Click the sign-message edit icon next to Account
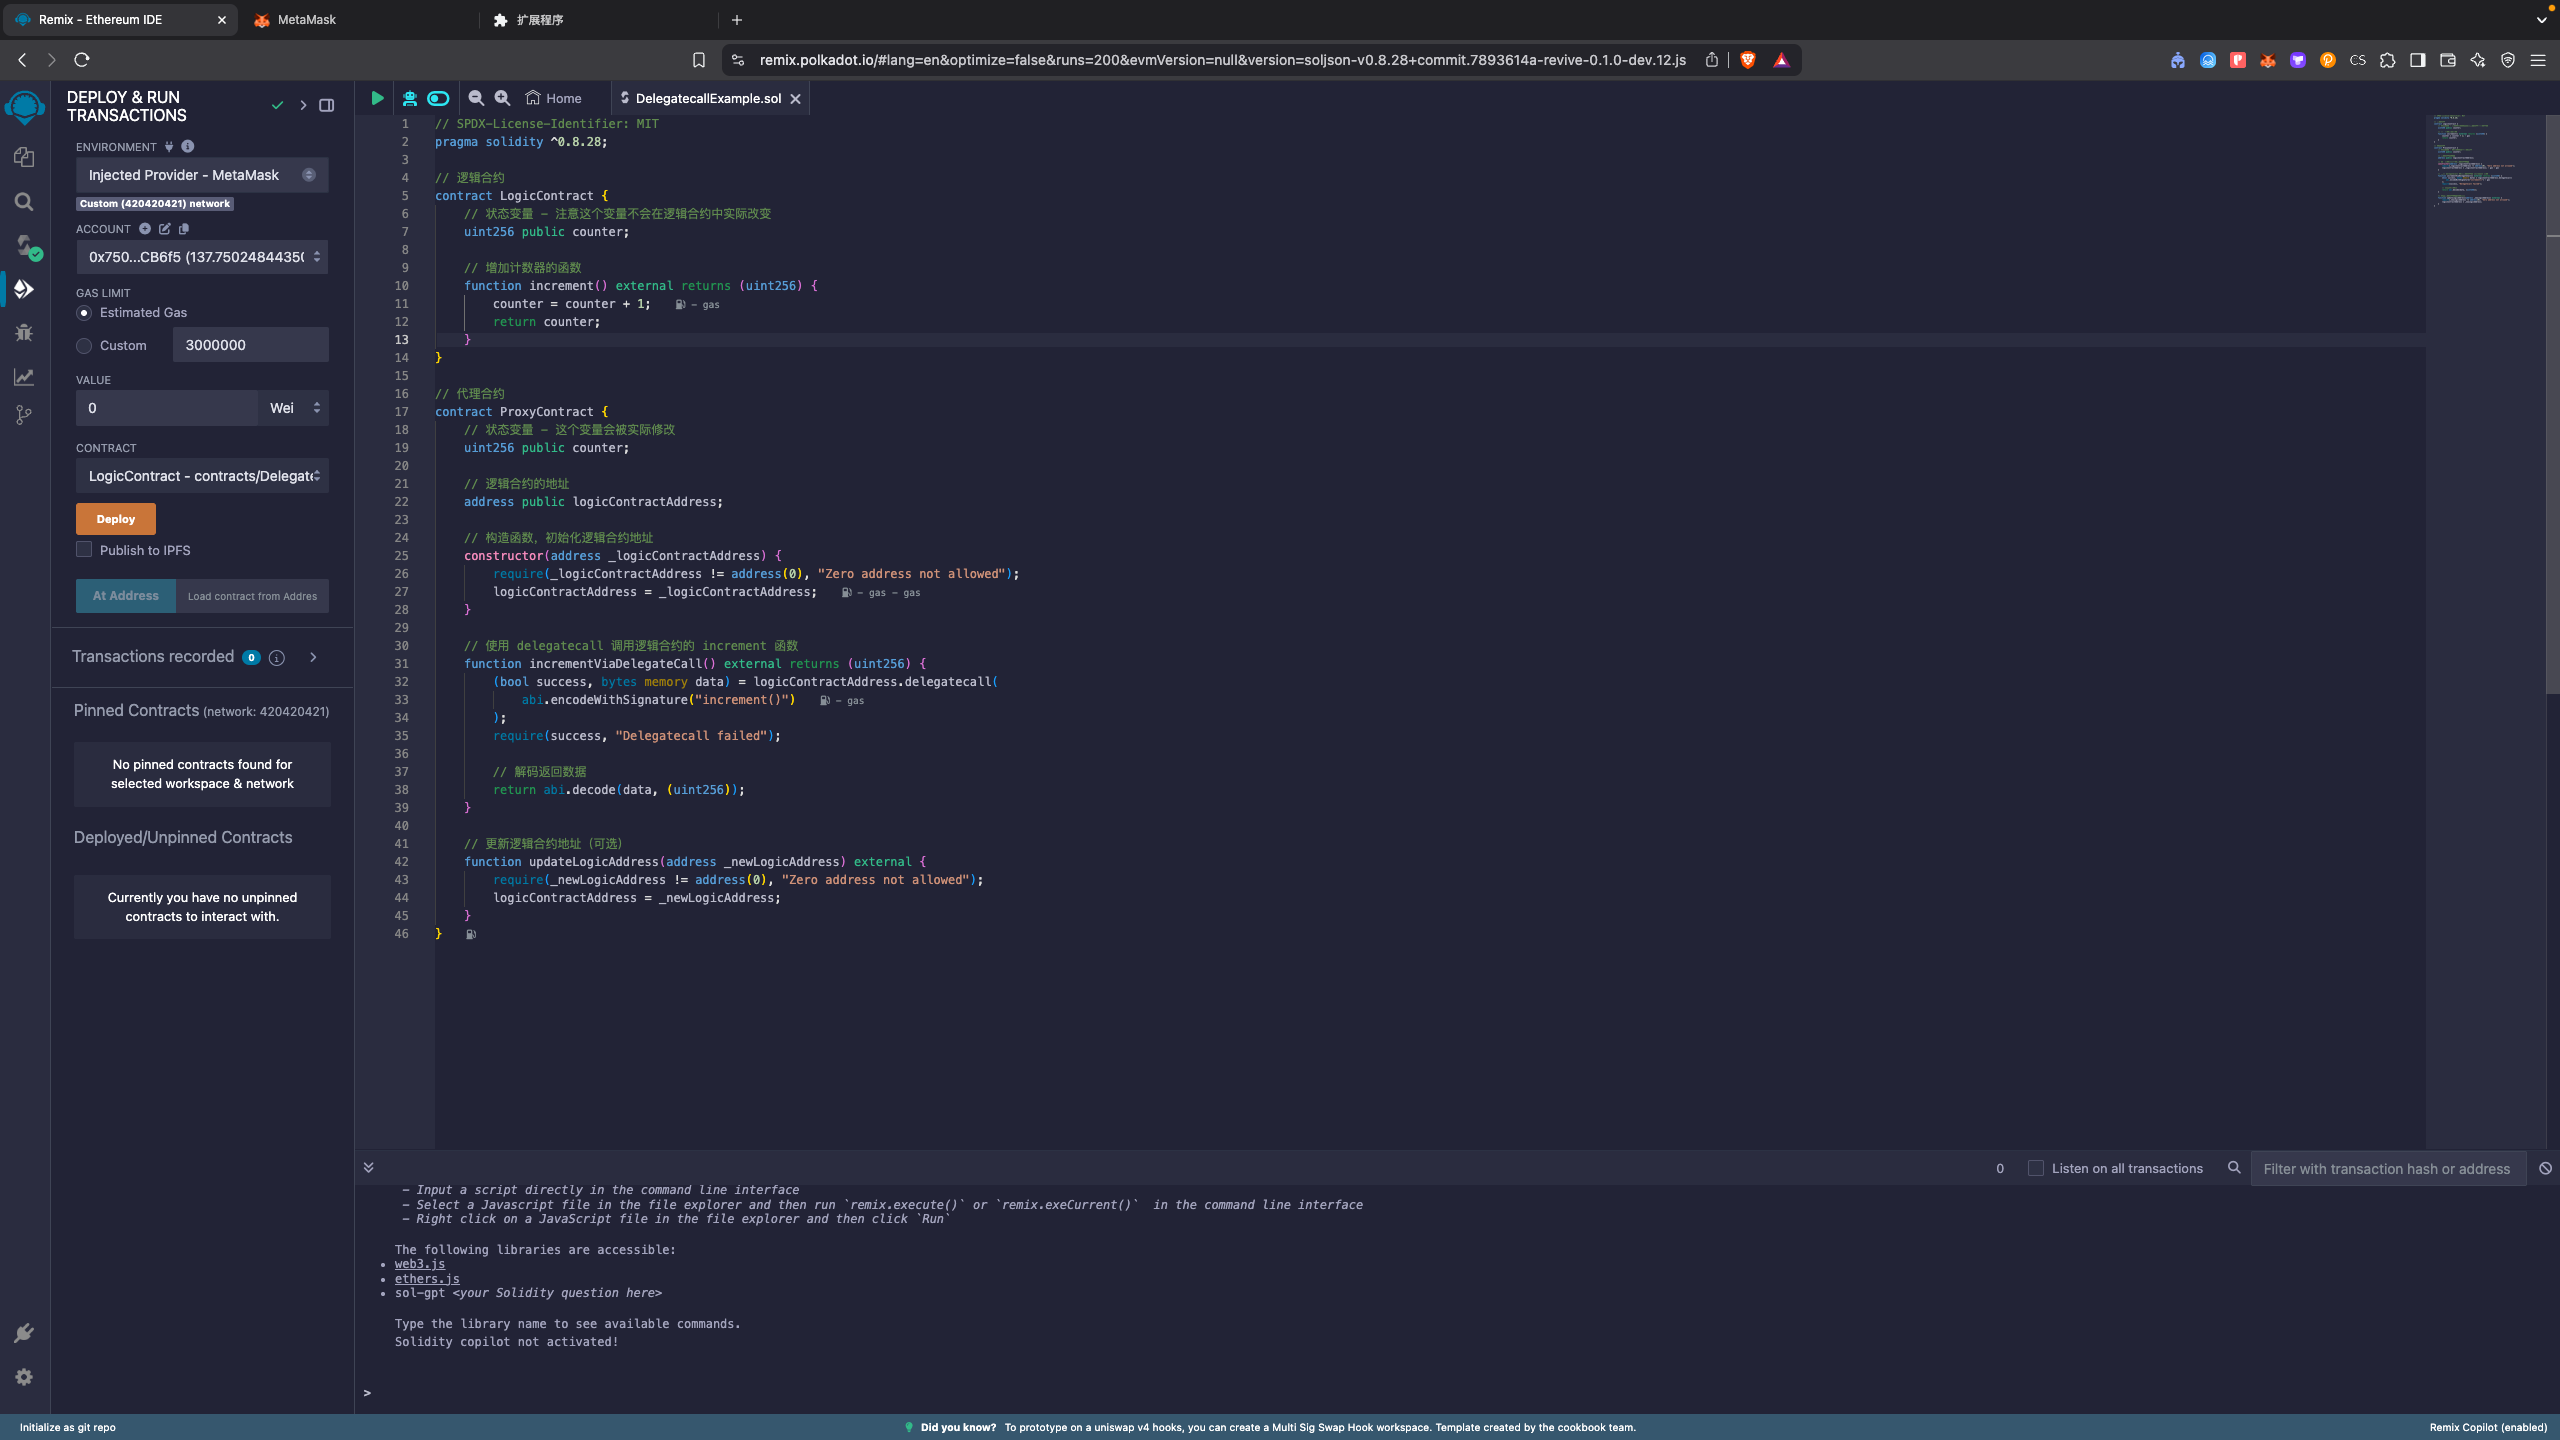 point(165,229)
